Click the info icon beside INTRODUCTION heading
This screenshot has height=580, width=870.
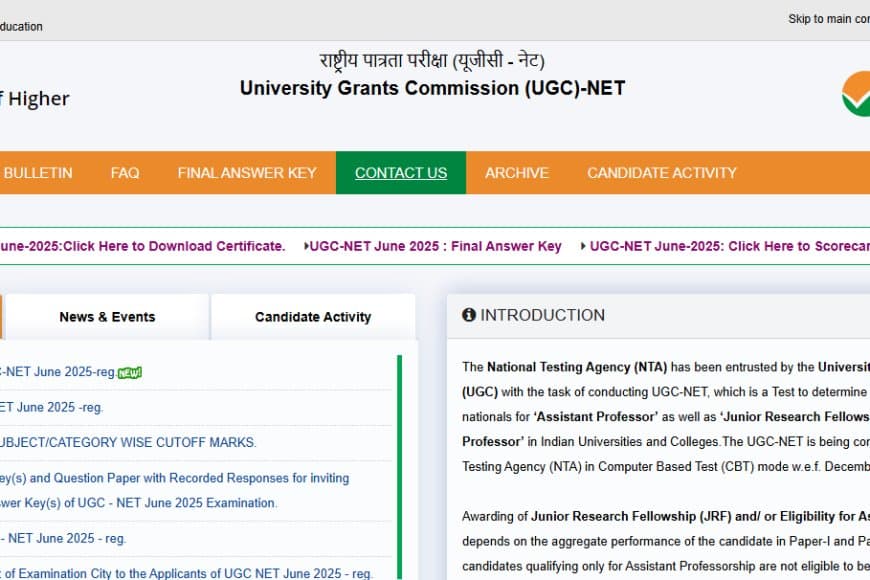tap(470, 314)
